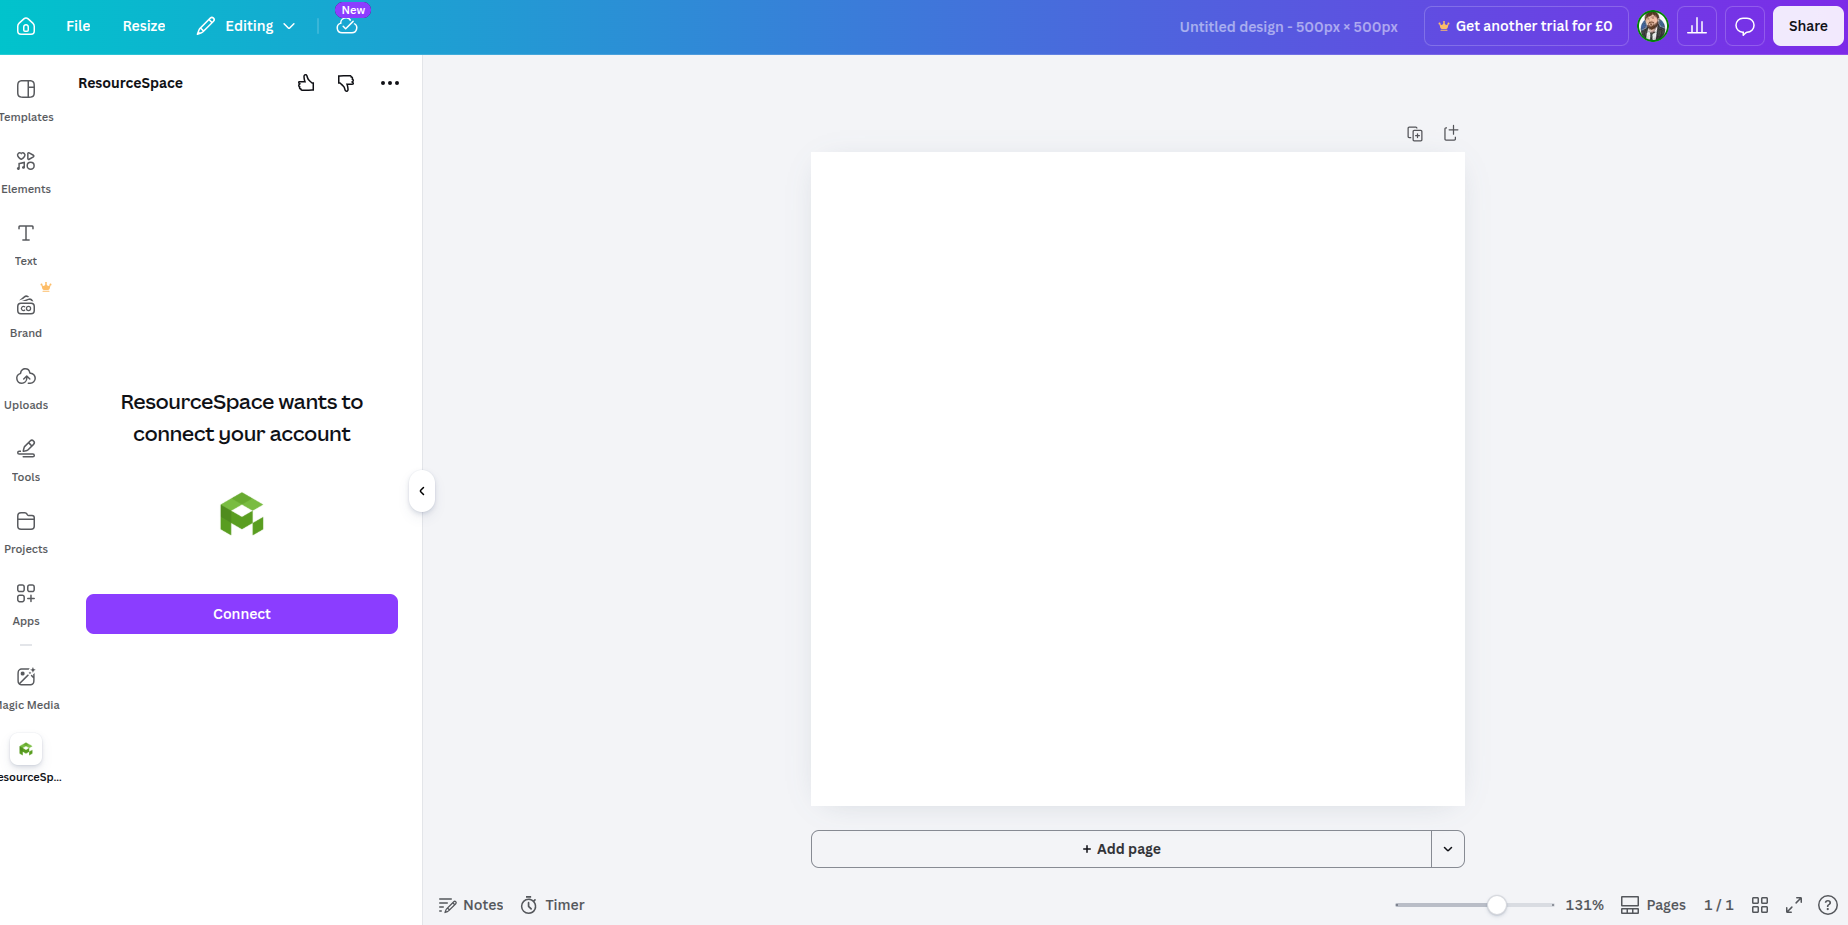Screen dimensions: 1848x925
Task: Open the analytics bar chart icon
Action: [1697, 26]
